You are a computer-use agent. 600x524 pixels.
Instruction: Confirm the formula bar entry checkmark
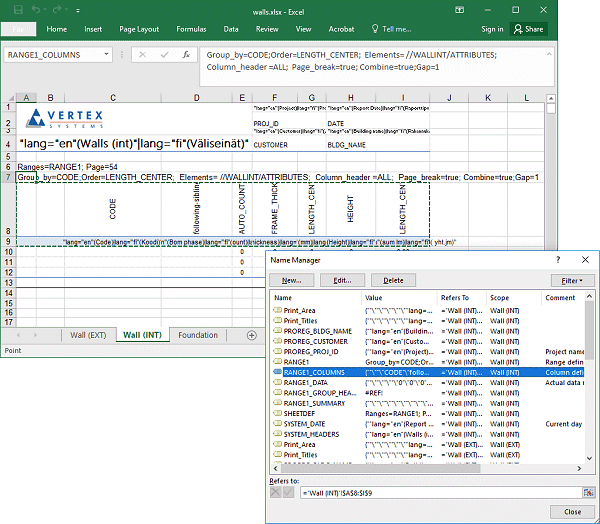[x=165, y=55]
